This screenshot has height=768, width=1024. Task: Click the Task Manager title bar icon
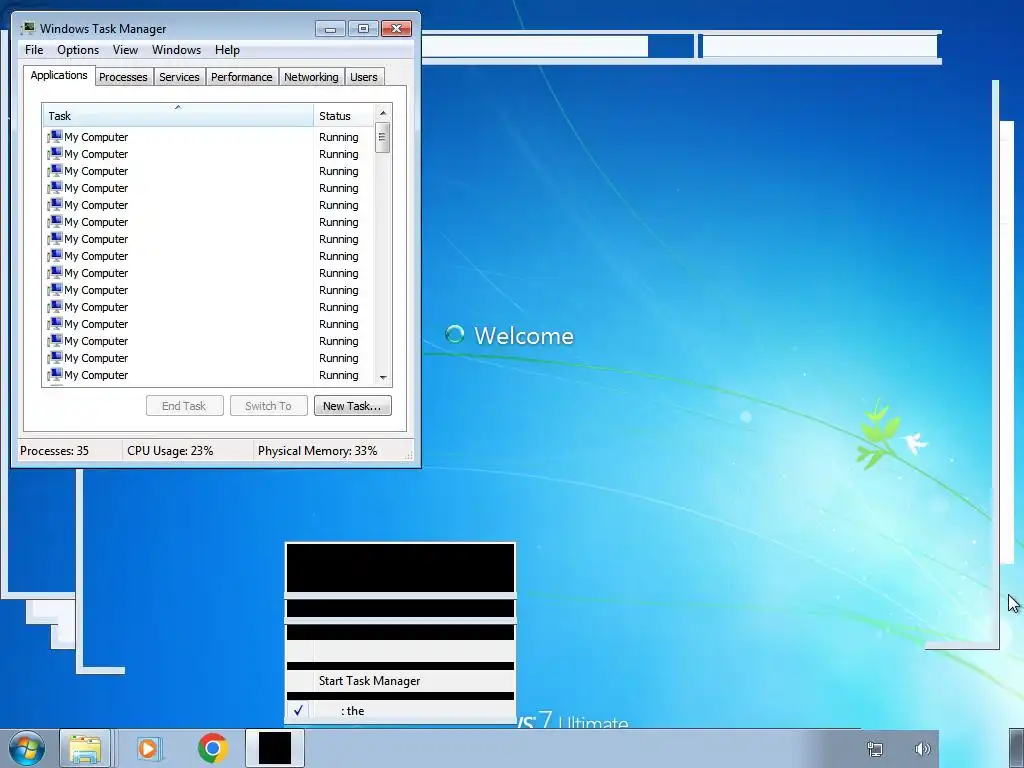[28, 28]
